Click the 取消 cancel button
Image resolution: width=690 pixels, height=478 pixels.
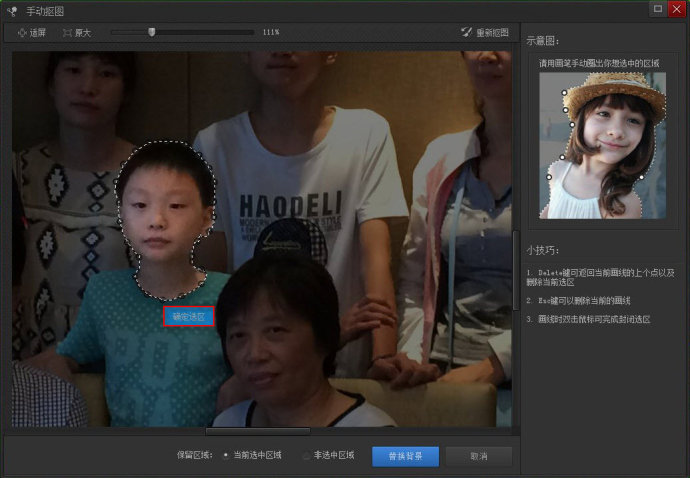click(479, 456)
